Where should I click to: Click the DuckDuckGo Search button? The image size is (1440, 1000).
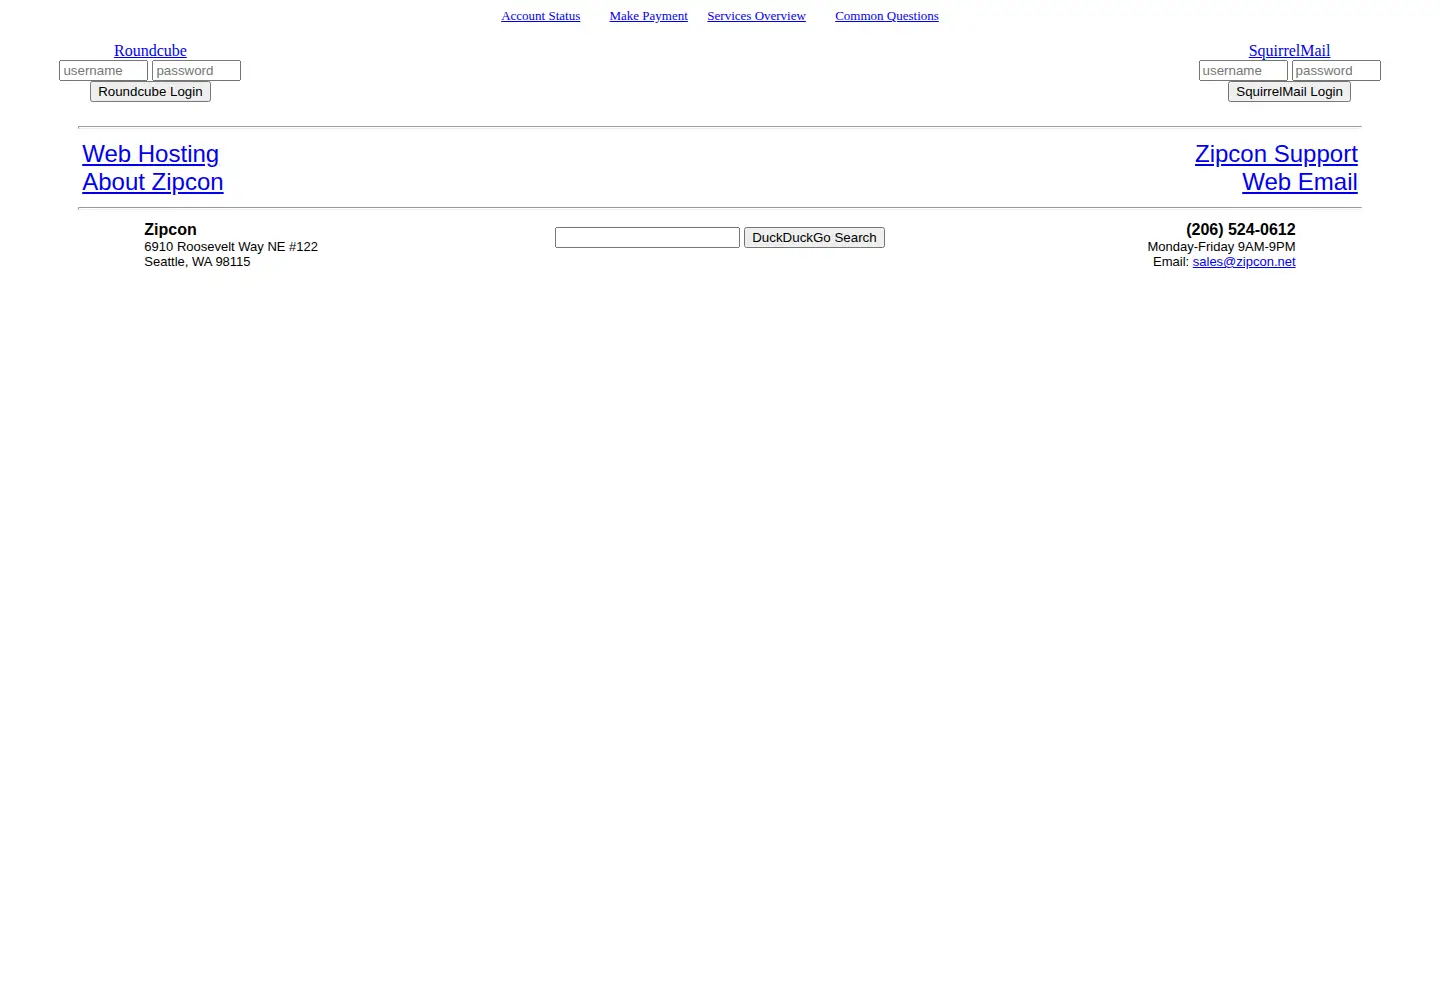click(x=814, y=238)
